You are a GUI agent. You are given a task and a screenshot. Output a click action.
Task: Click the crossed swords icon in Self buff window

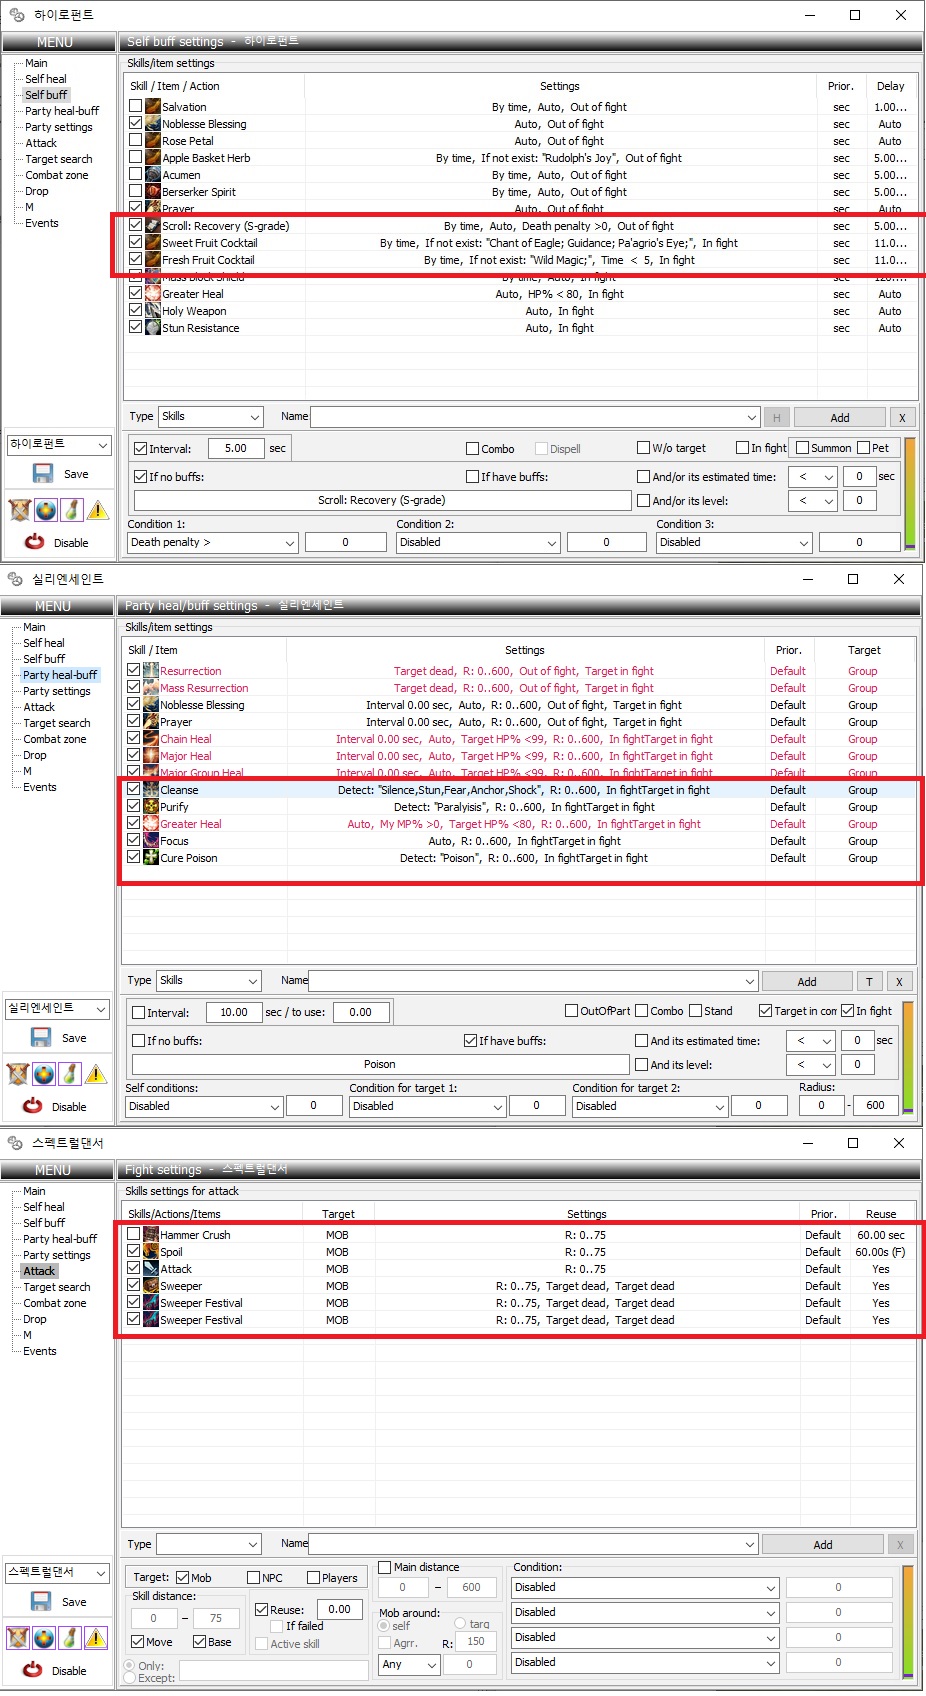20,510
